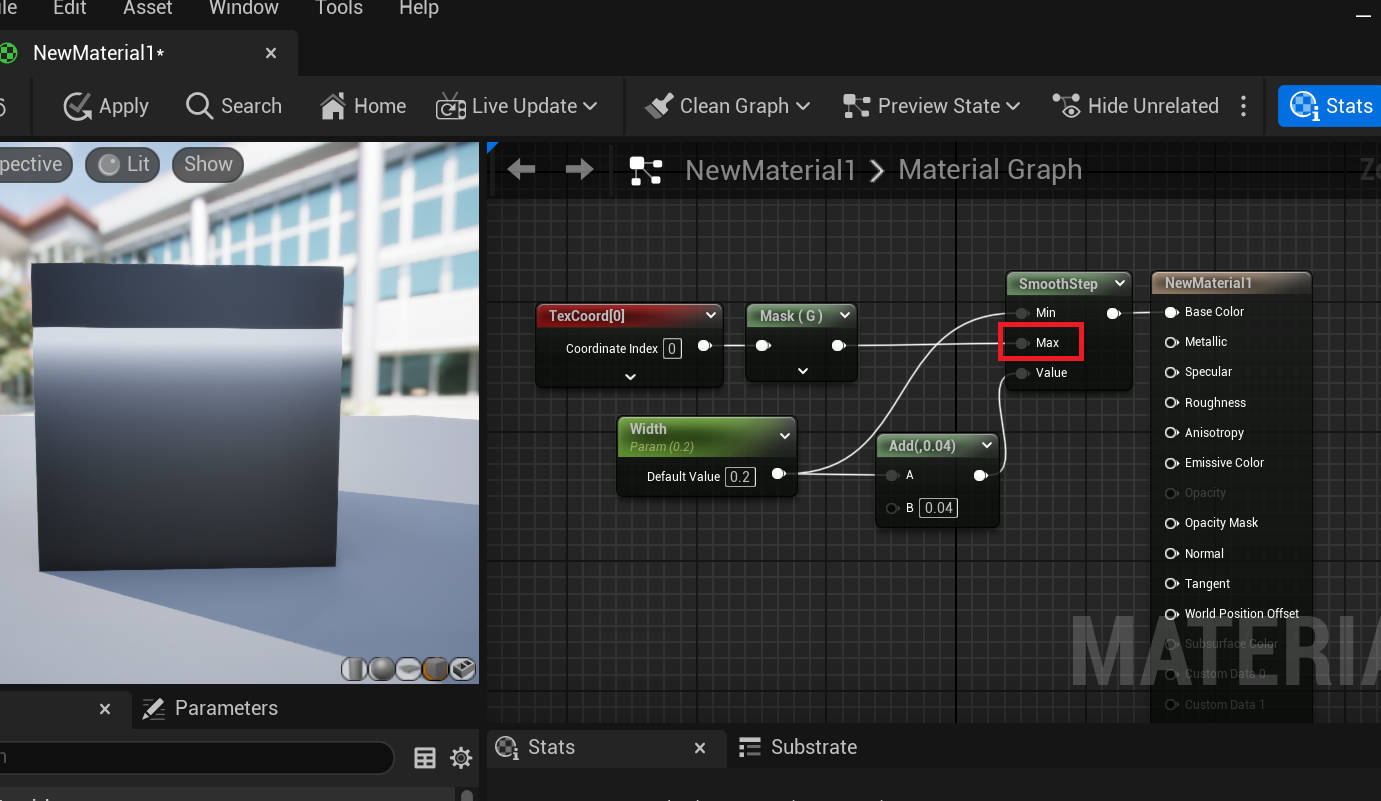The height and width of the screenshot is (801, 1381).
Task: Expand the SmoothStep node dropdown chevron
Action: 1120,284
